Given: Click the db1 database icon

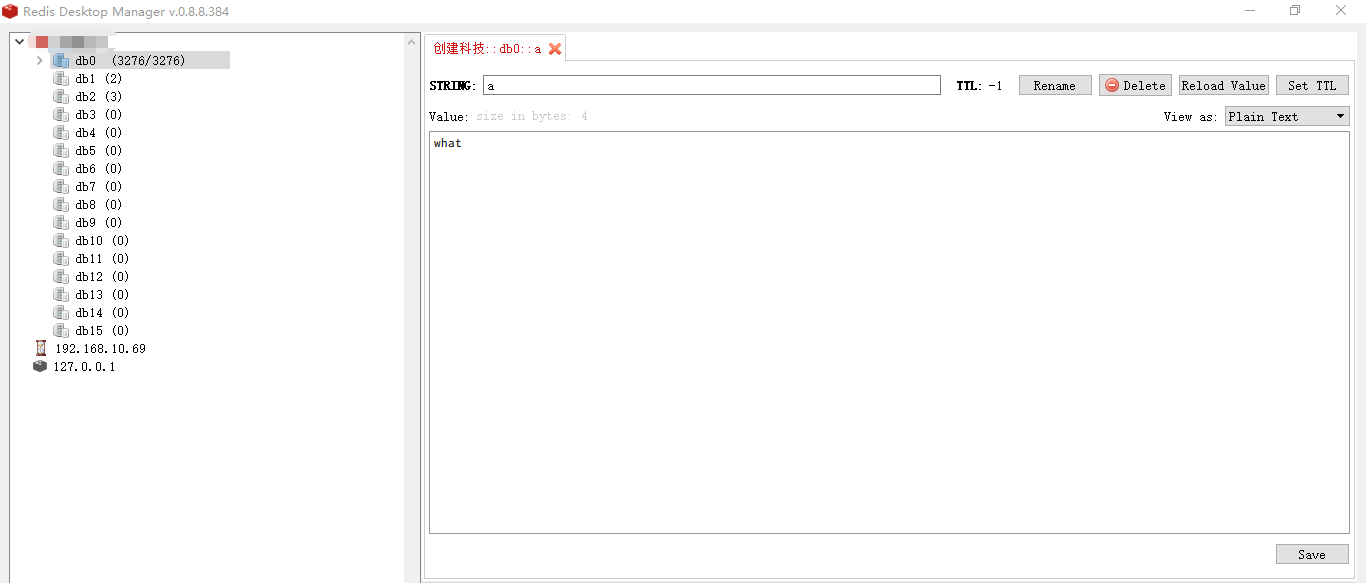Looking at the screenshot, I should (x=60, y=78).
